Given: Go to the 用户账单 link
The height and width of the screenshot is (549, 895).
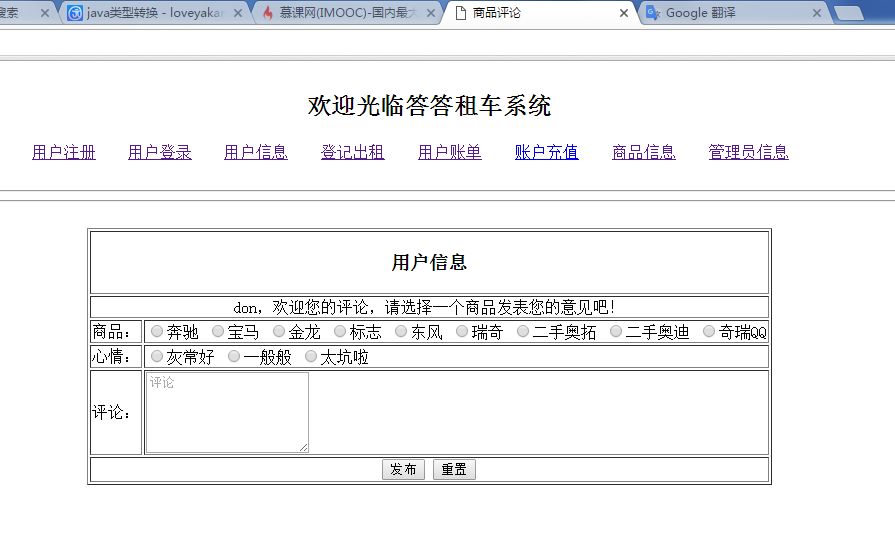Looking at the screenshot, I should pyautogui.click(x=450, y=152).
